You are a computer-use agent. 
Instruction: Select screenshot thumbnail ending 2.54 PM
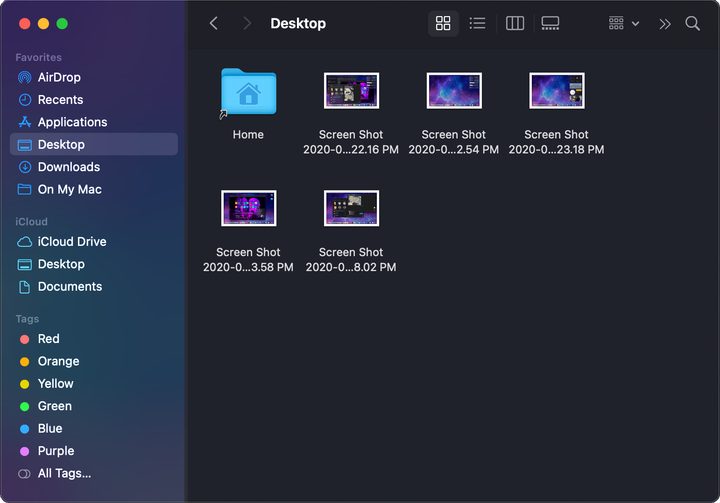click(454, 90)
